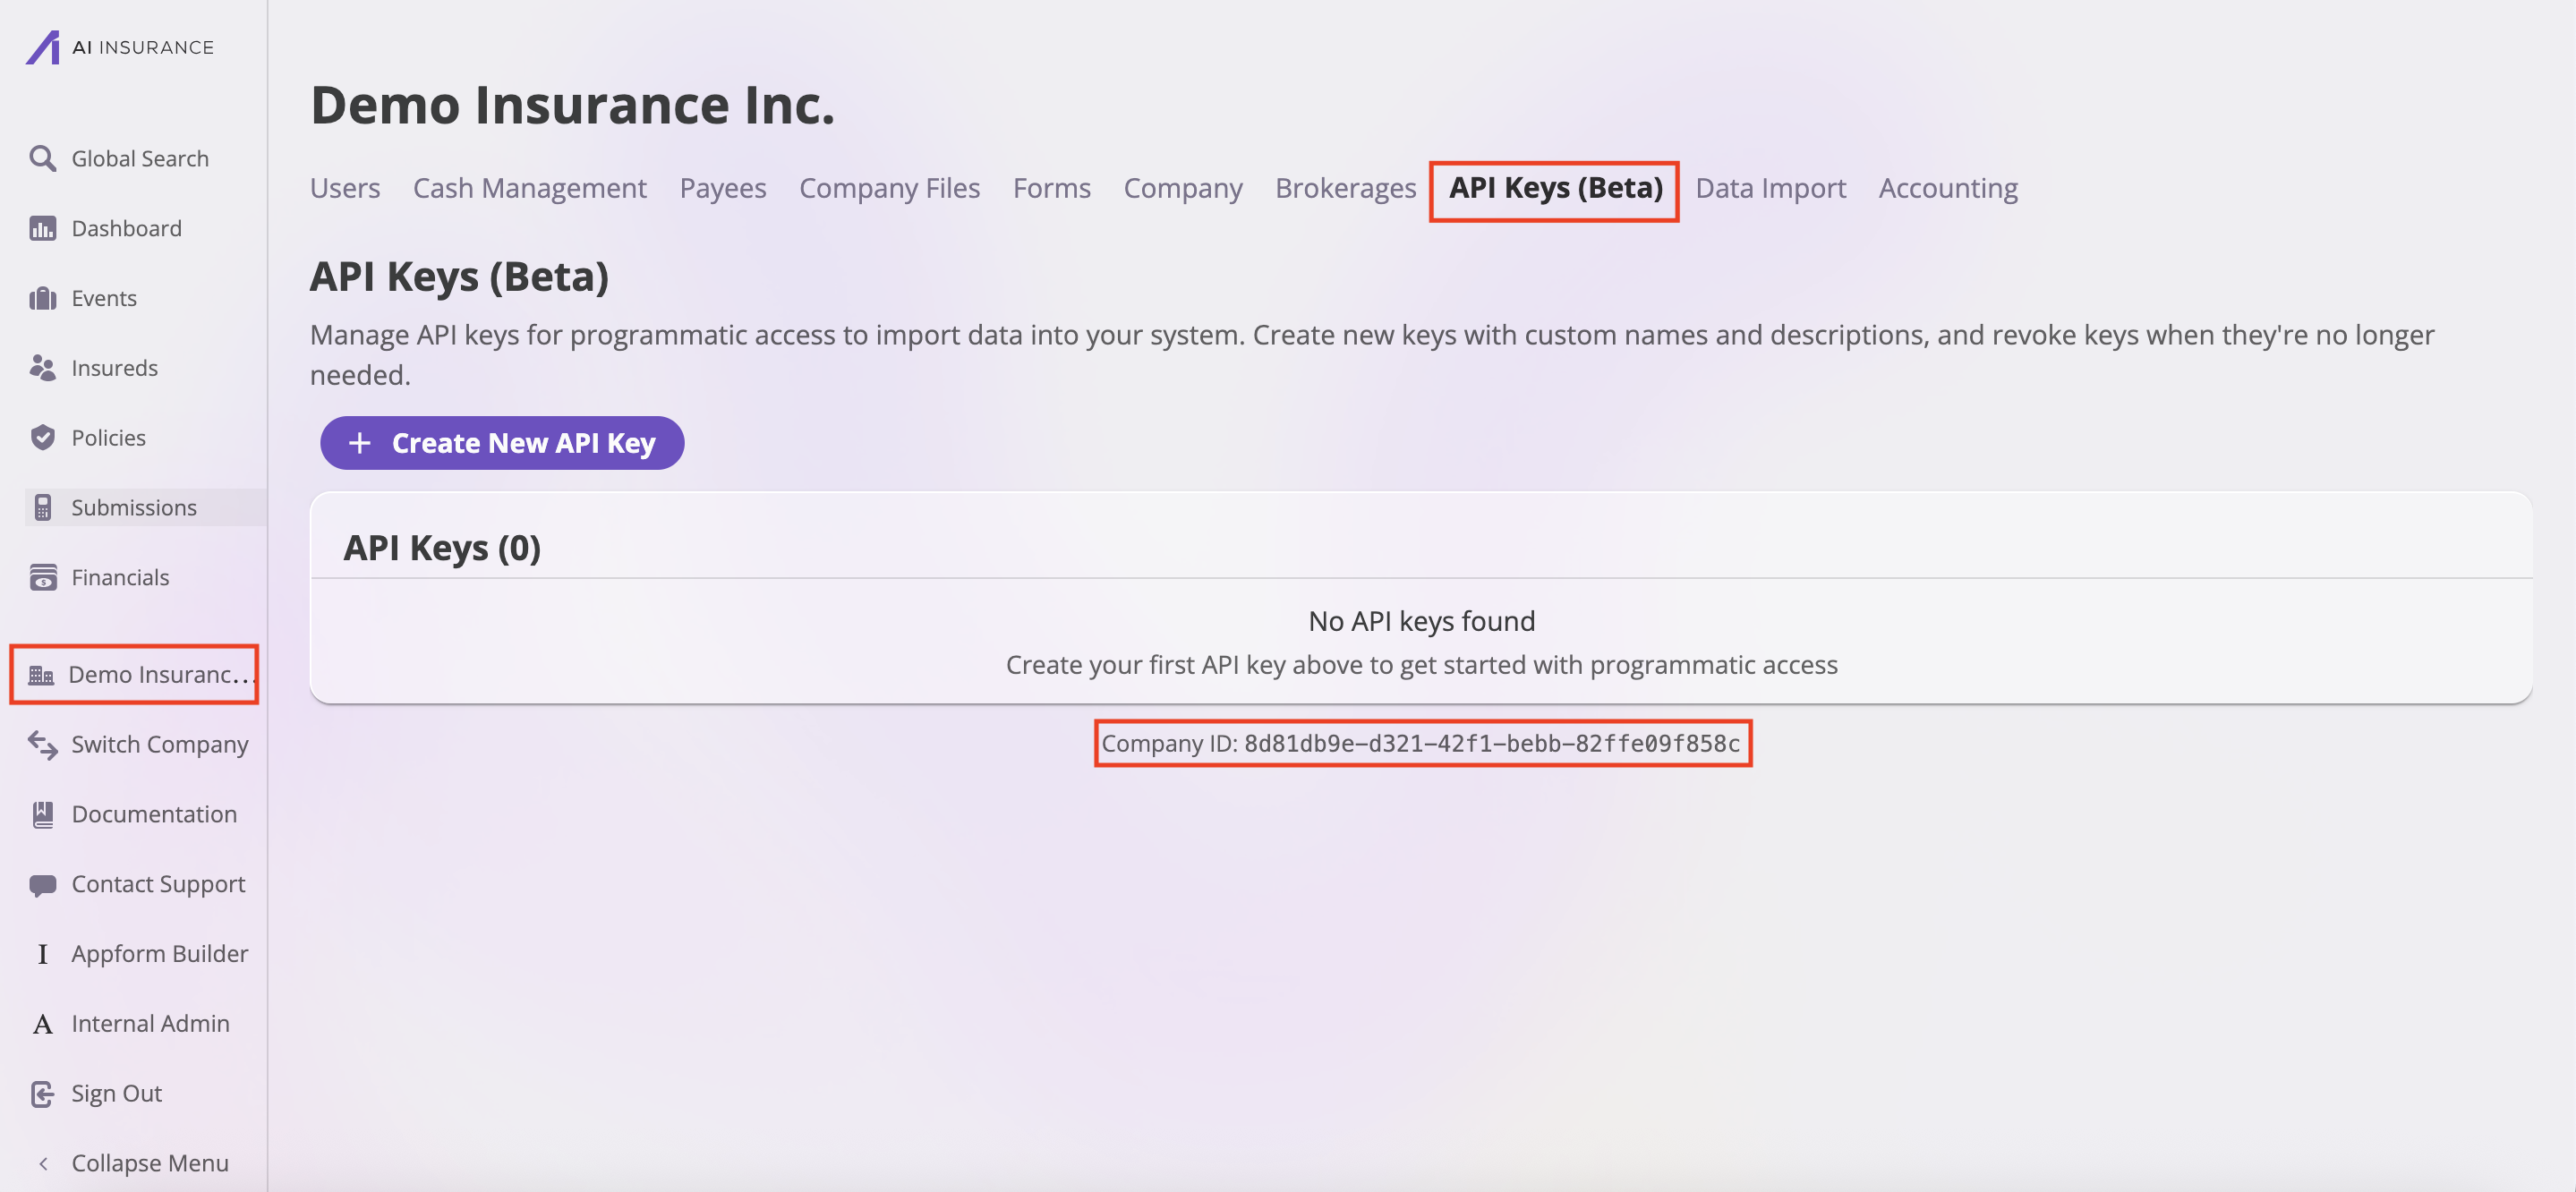The image size is (2576, 1192).
Task: Click Create New API Key
Action: (501, 442)
